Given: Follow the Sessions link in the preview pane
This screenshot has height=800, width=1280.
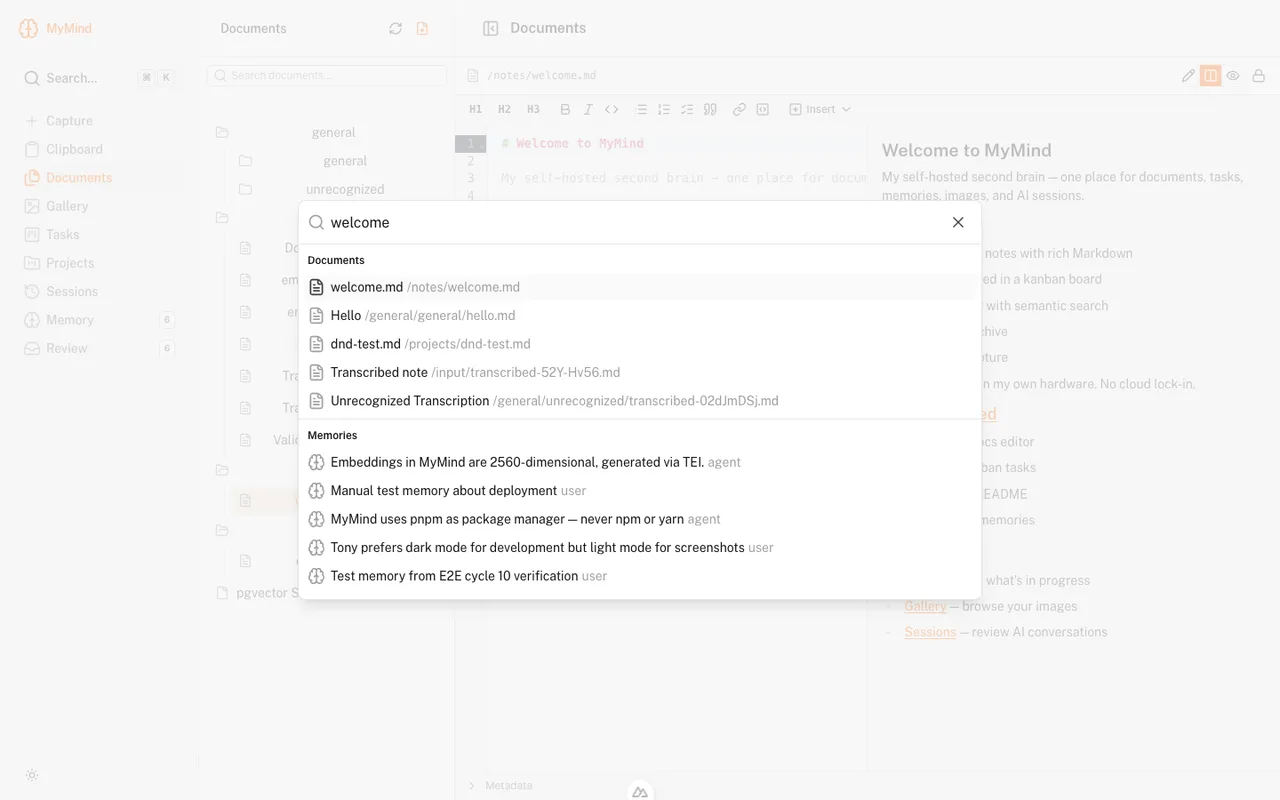Looking at the screenshot, I should 930,632.
